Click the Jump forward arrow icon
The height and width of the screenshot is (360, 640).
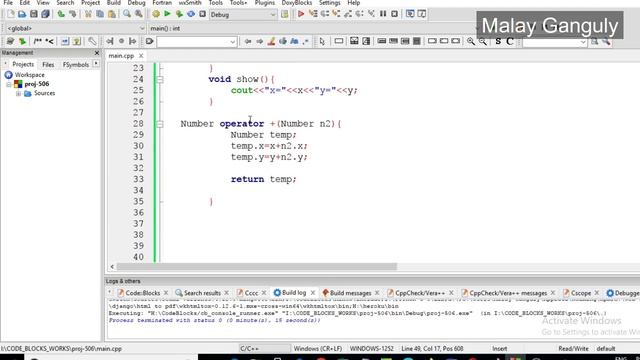pyautogui.click(x=259, y=41)
